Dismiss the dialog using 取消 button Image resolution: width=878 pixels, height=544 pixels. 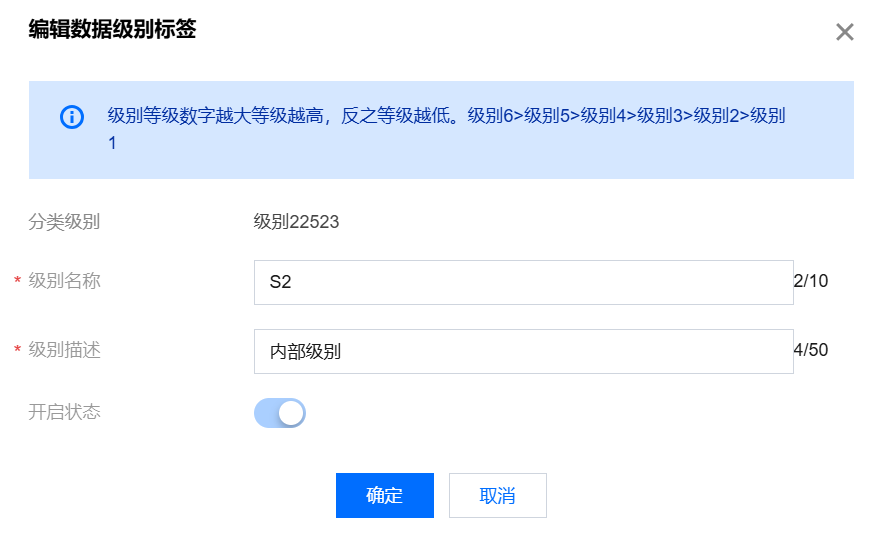[497, 495]
